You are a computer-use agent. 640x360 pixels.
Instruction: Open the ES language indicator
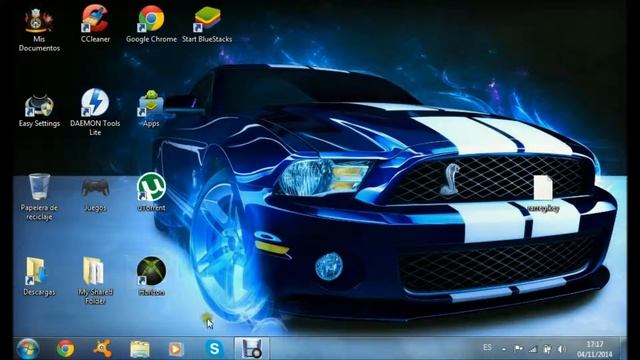coord(487,348)
